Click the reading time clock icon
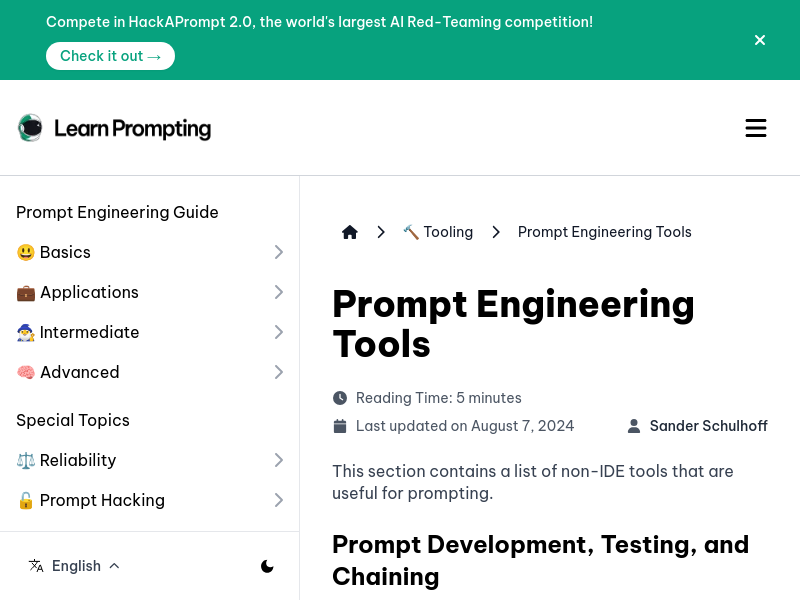The height and width of the screenshot is (600, 800). [x=340, y=398]
